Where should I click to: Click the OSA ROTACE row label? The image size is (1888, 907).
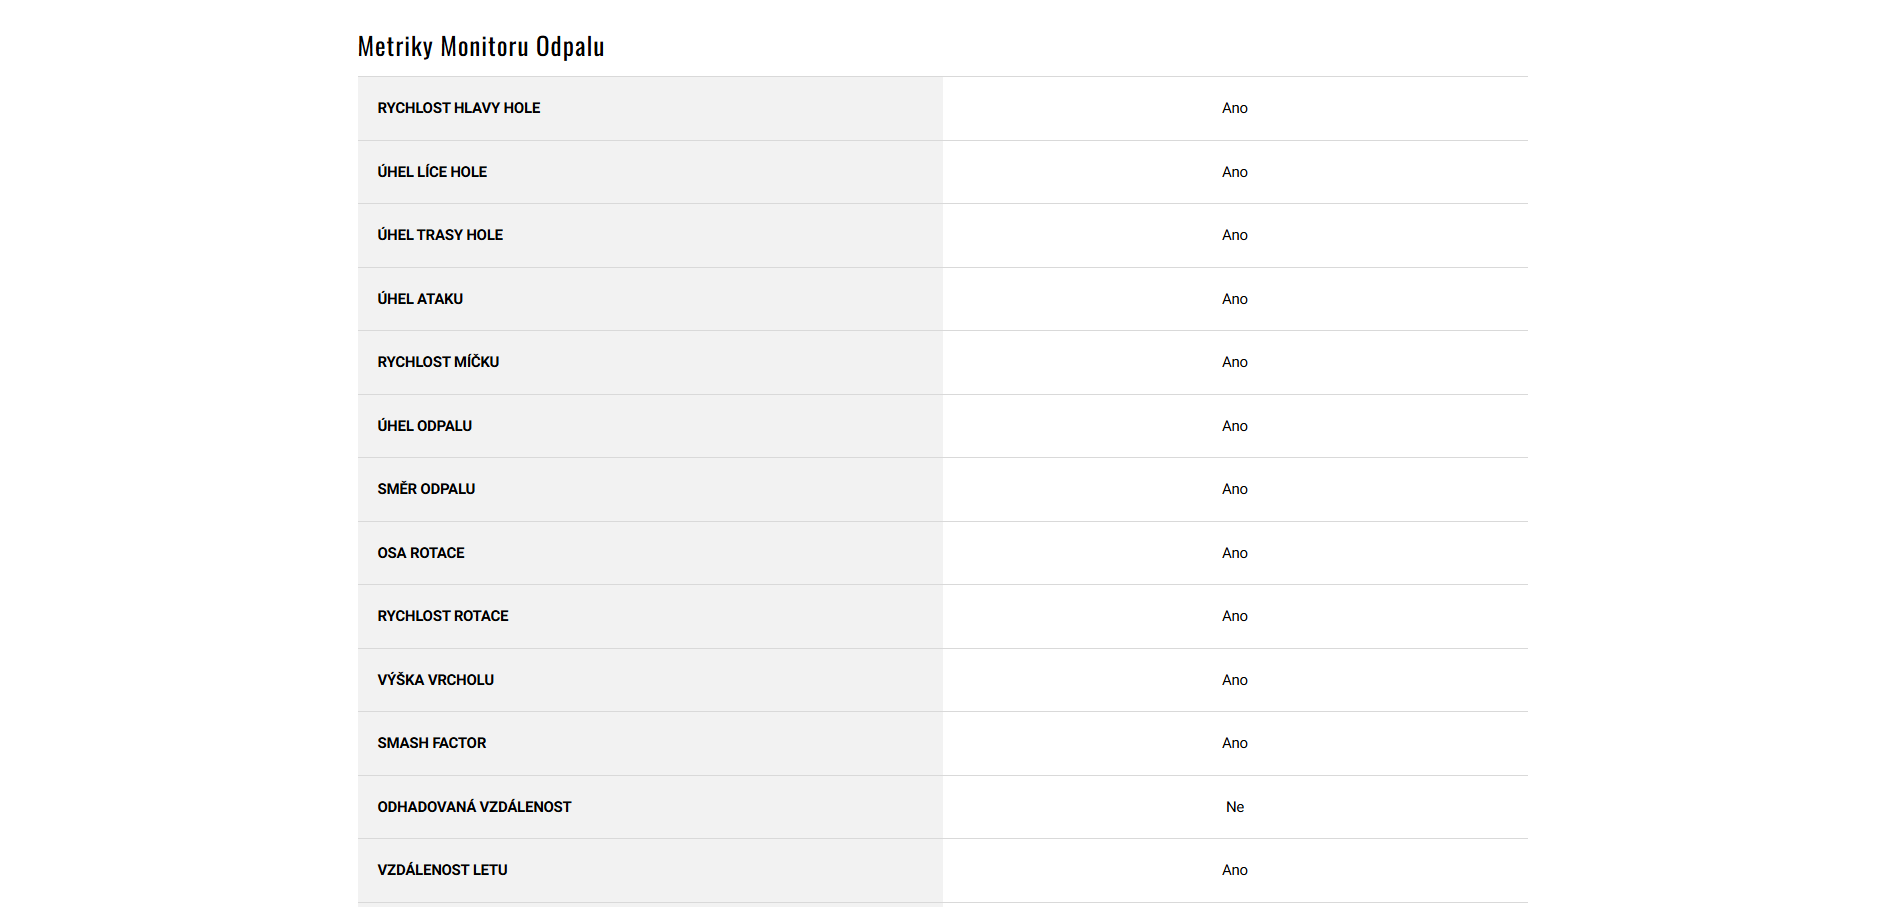tap(421, 553)
